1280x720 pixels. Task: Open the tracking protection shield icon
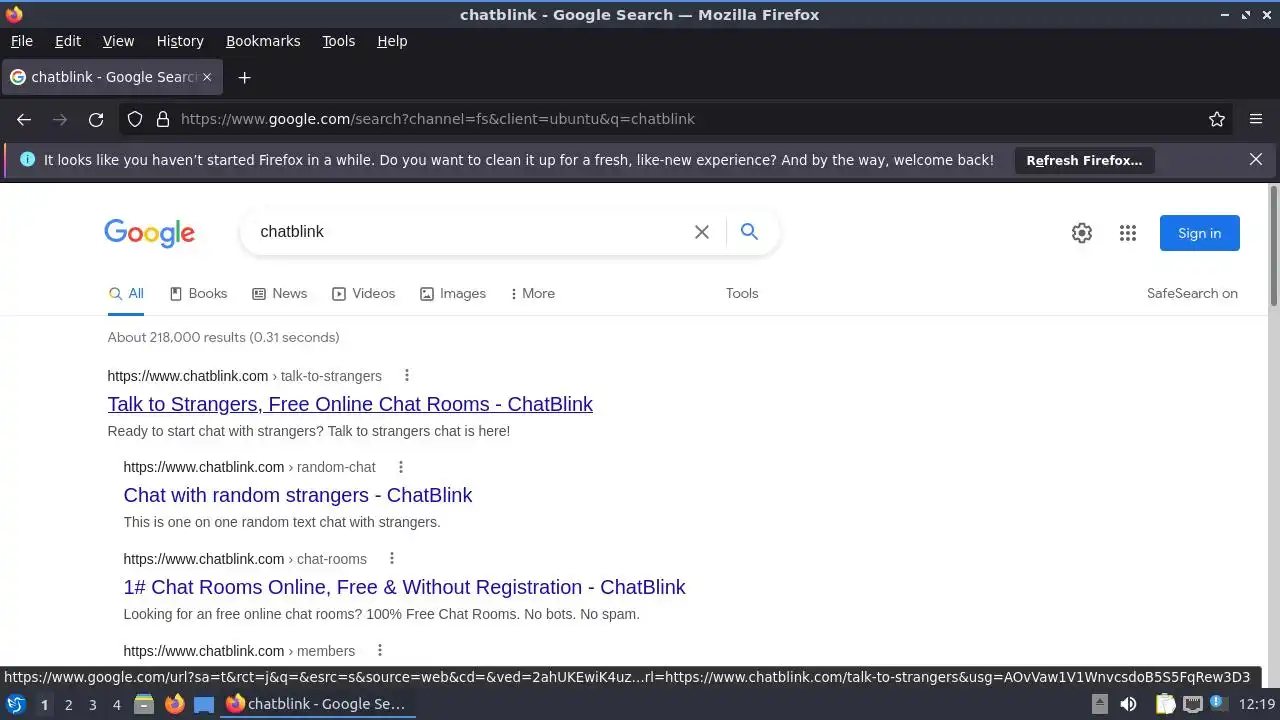[135, 119]
